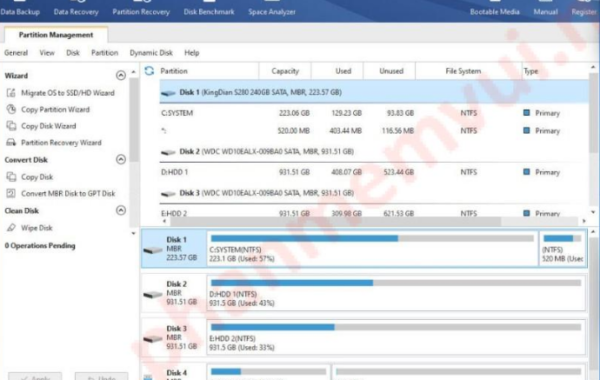The image size is (600, 380).
Task: Click Bootable Media in toolbar
Action: click(494, 12)
